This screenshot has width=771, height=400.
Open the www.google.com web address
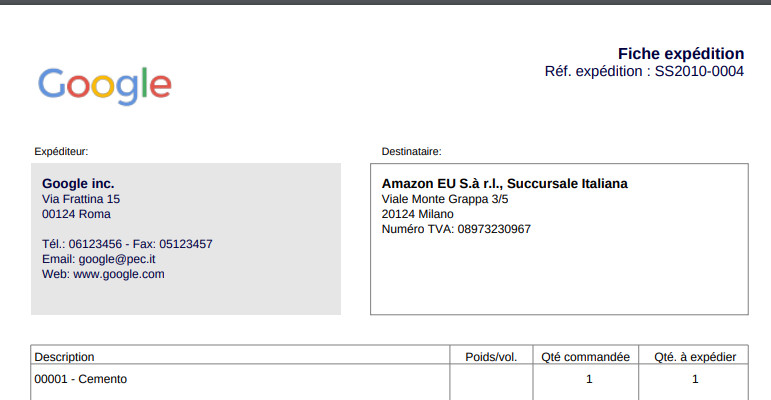(x=118, y=274)
